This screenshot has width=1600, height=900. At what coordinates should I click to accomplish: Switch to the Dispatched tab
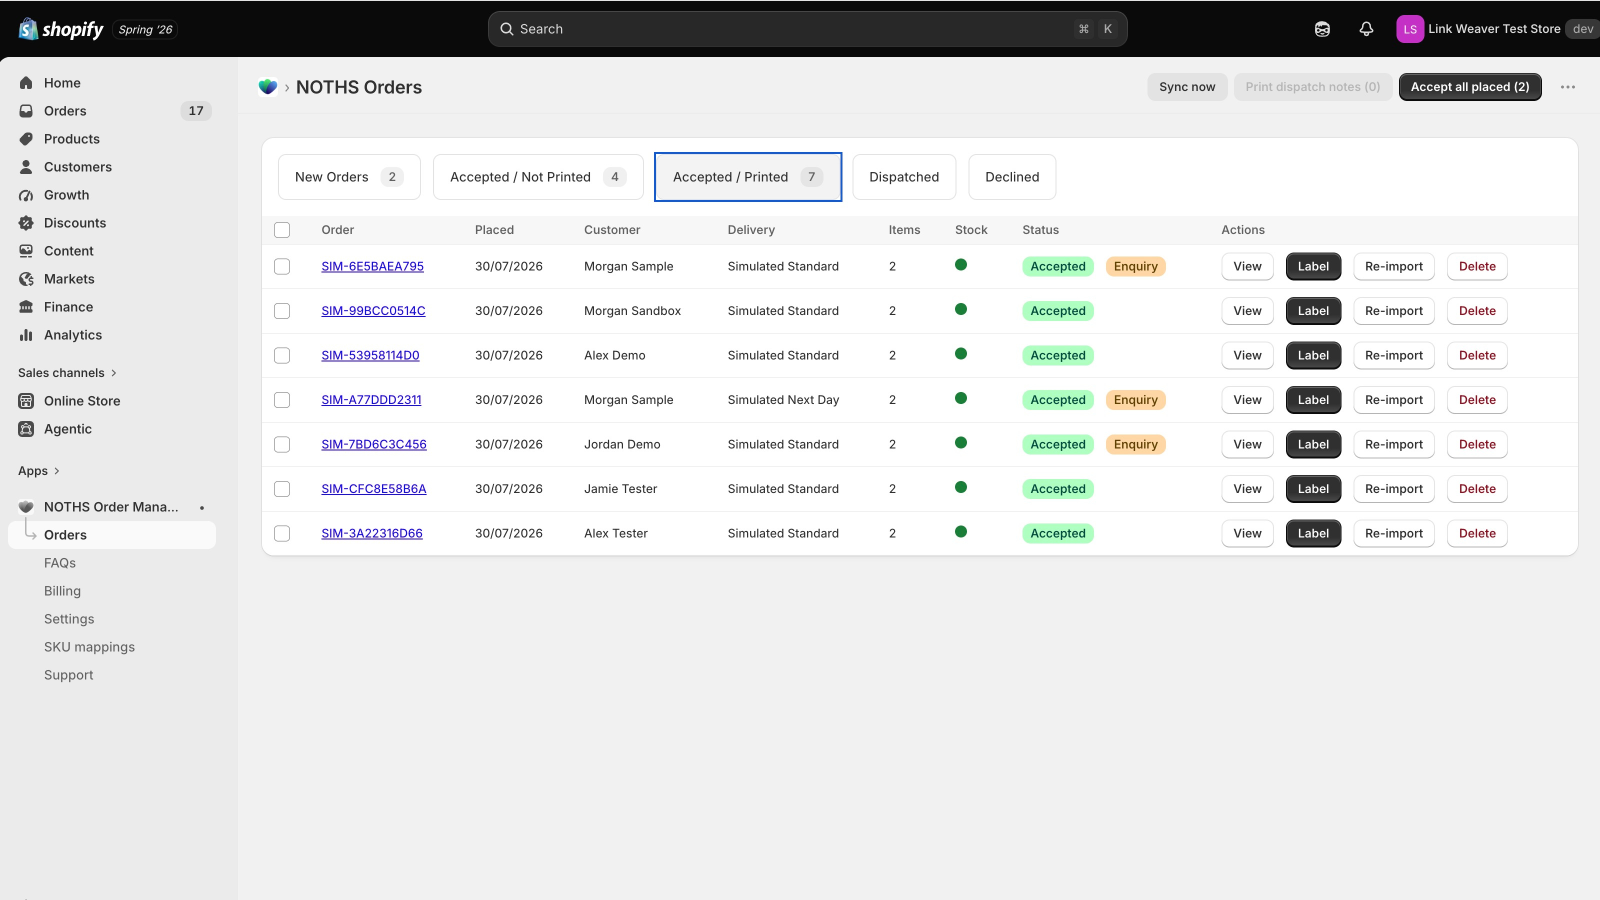point(904,177)
